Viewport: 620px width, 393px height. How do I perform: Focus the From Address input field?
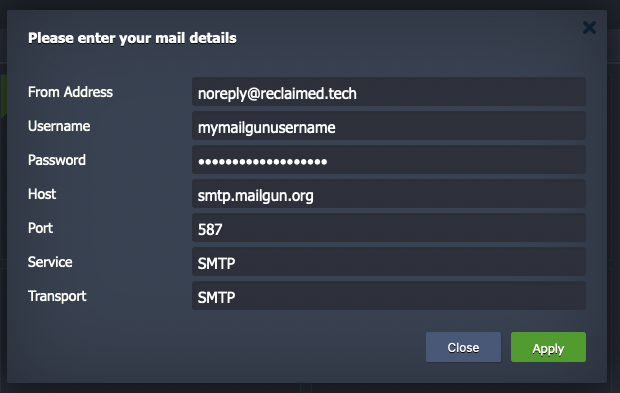pos(389,92)
